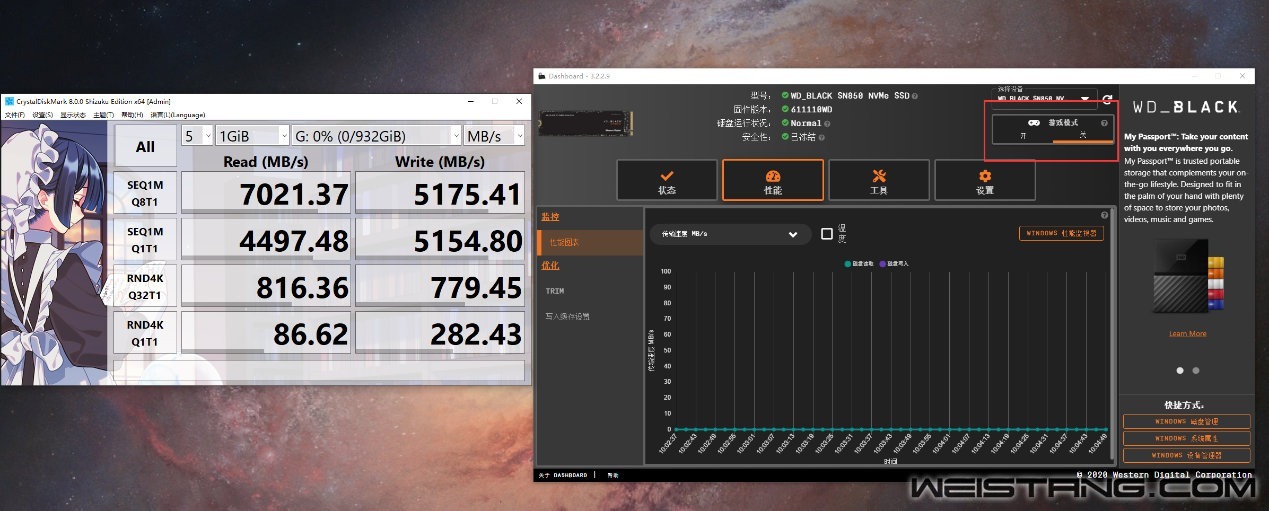Screen dimensions: 1269x511
Task: Click the green check beside firmware 611110WD
Action: 785,110
